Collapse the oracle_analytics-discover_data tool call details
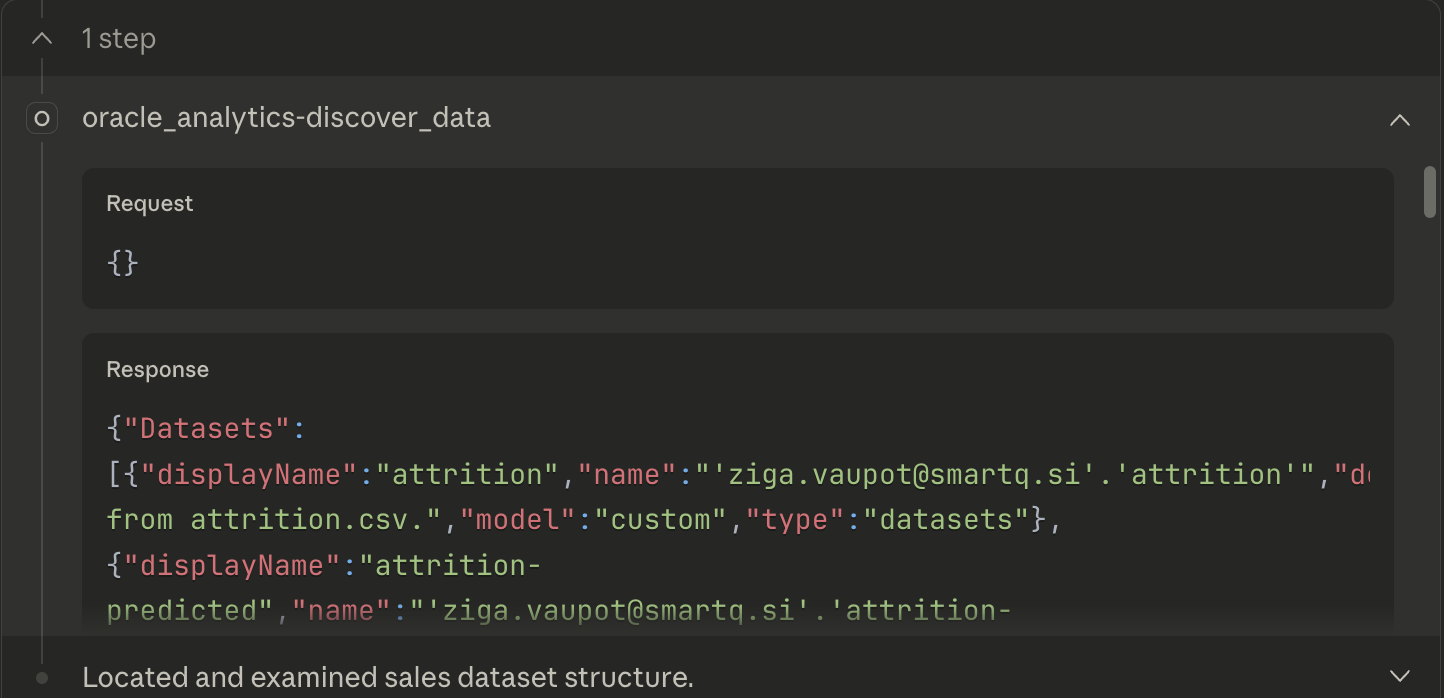The width and height of the screenshot is (1444, 698). coord(1399,119)
